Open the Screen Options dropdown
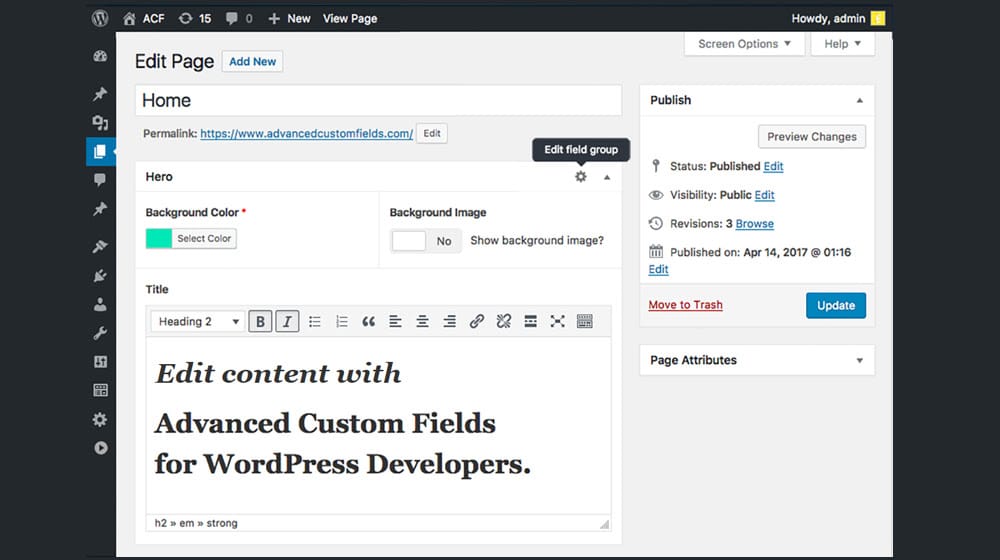The height and width of the screenshot is (560, 1000). click(744, 43)
